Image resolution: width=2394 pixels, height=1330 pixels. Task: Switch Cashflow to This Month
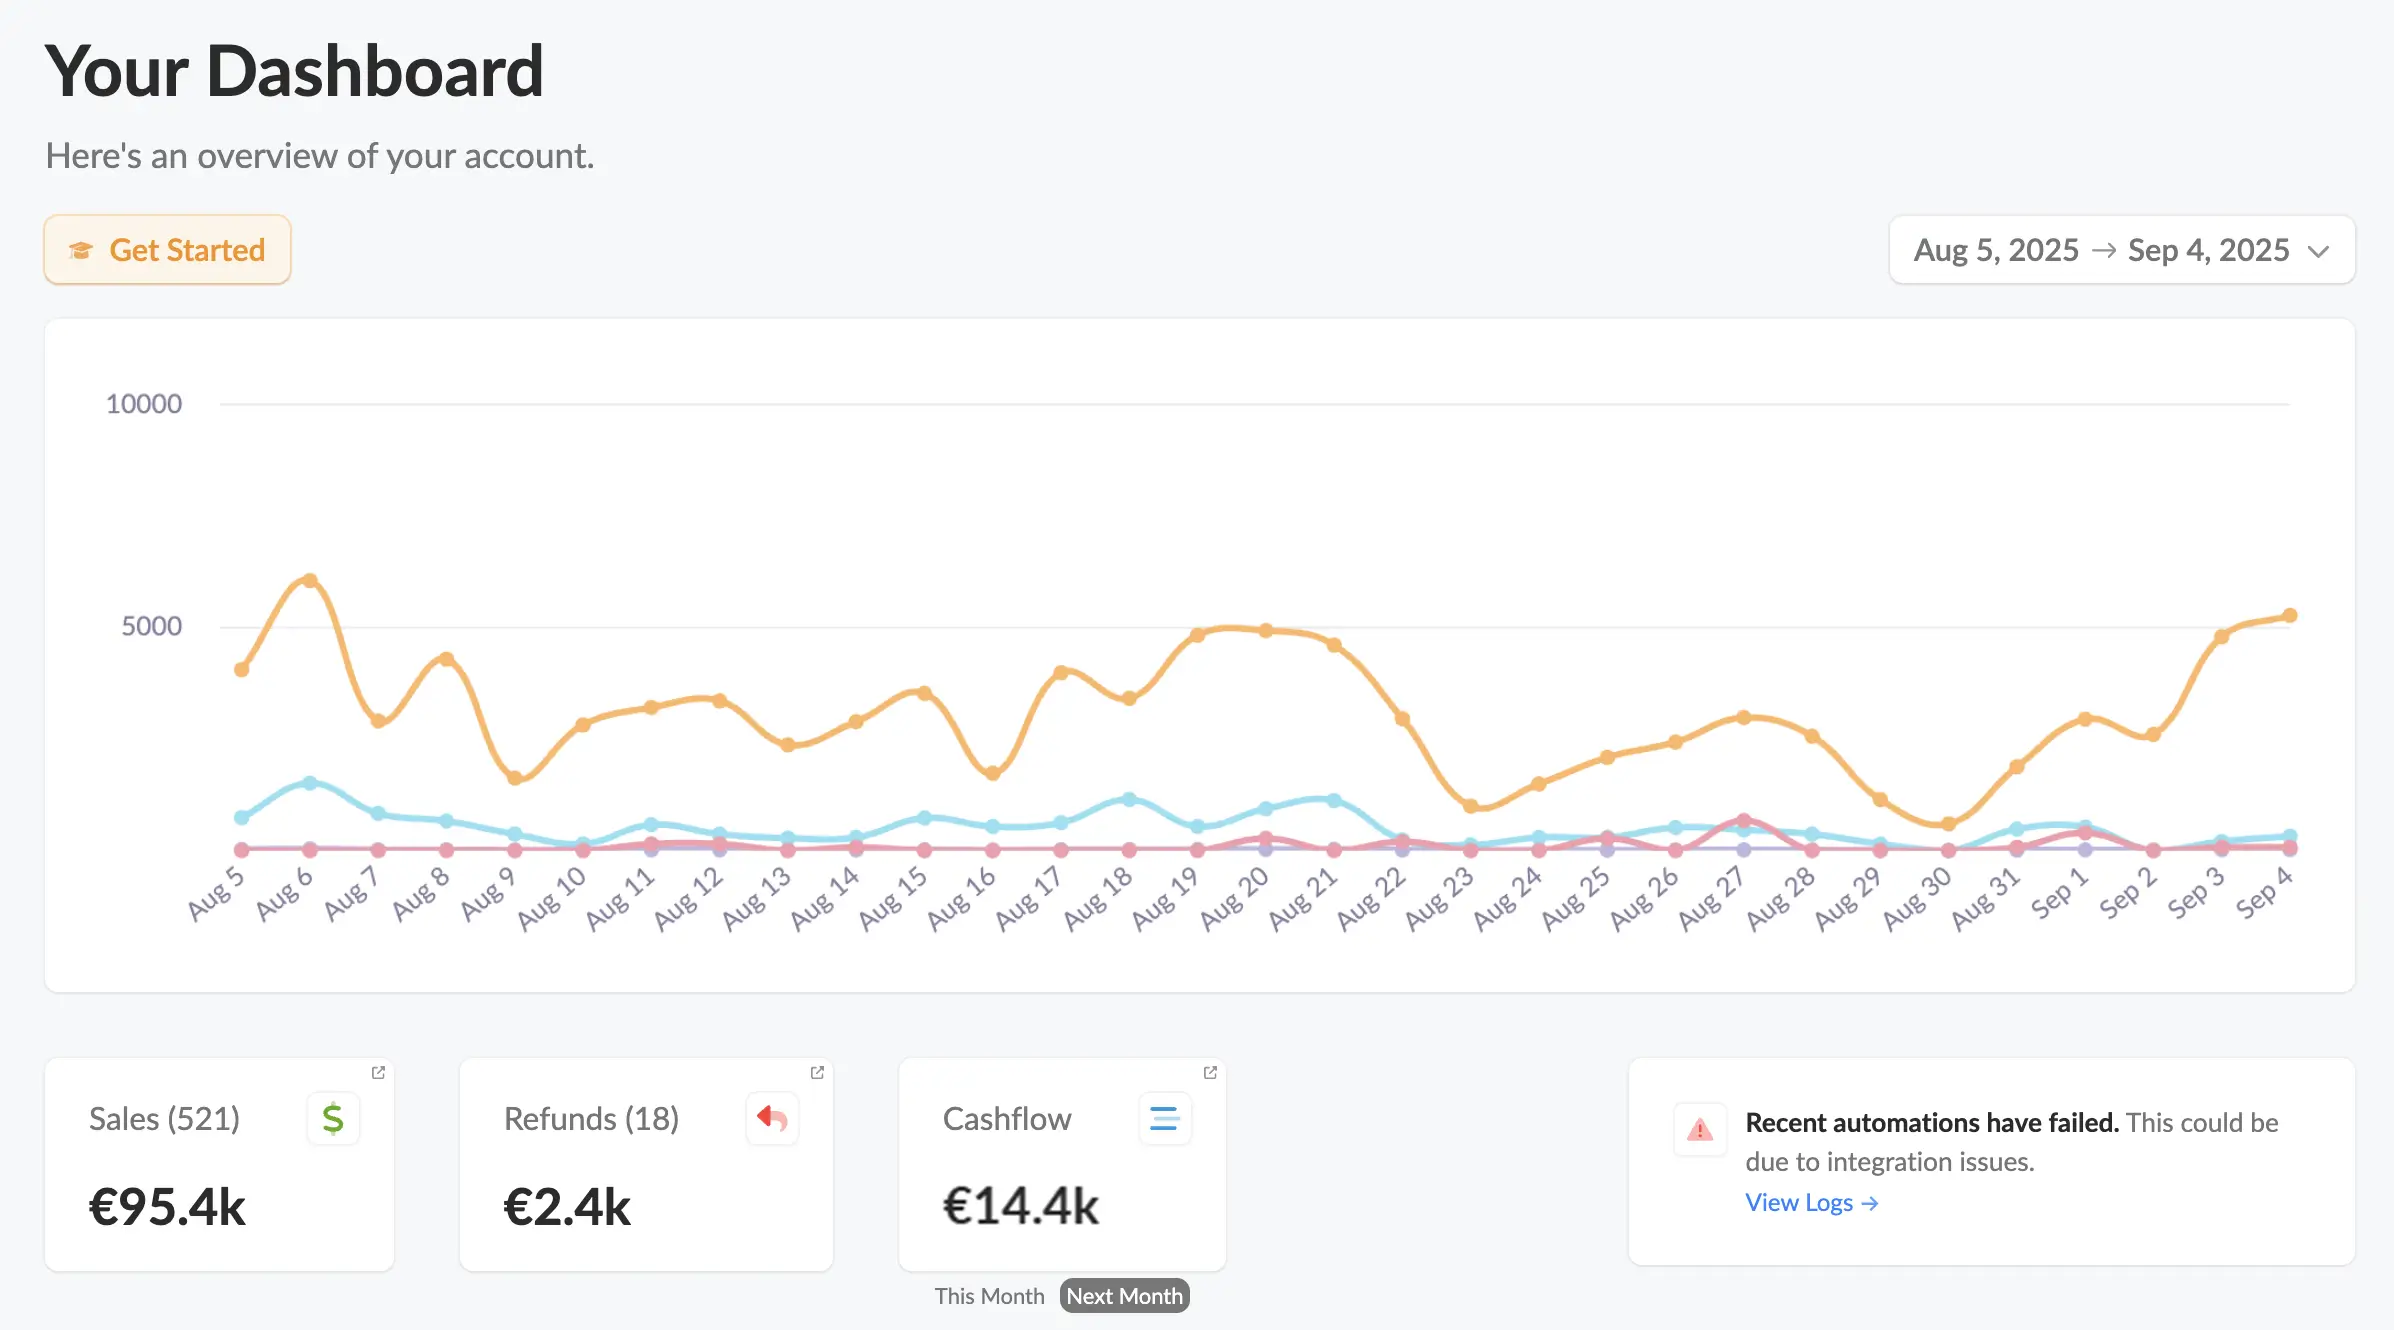click(x=988, y=1296)
